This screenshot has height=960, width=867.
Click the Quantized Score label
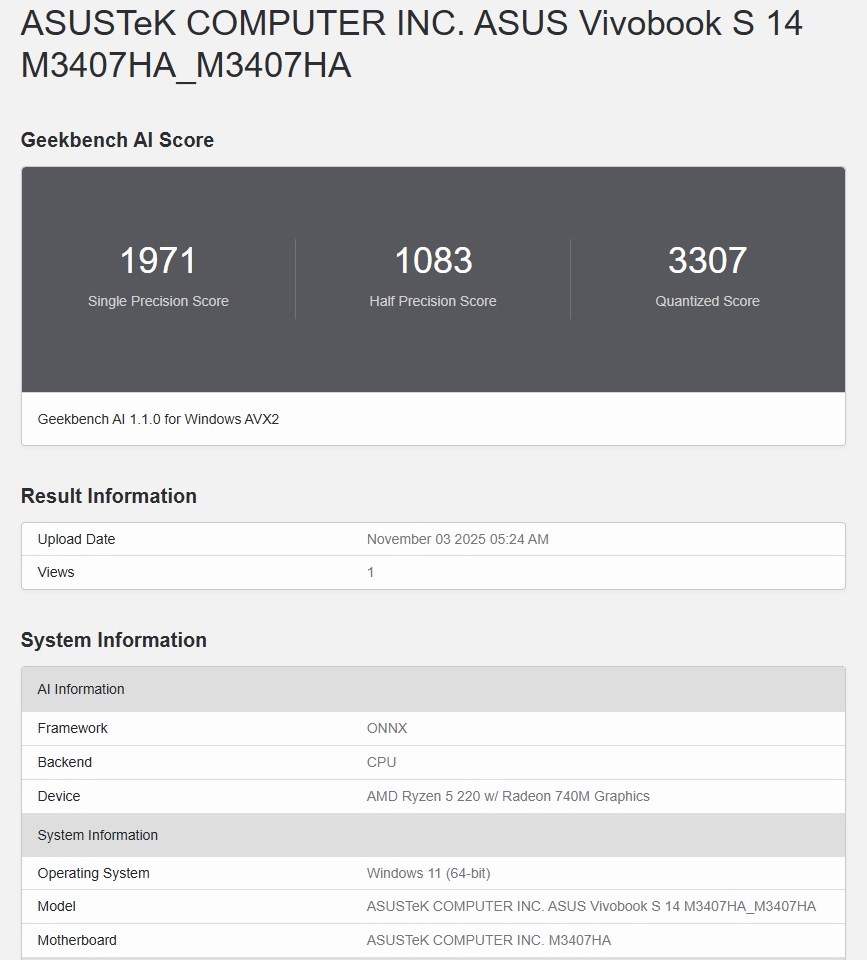pos(707,301)
